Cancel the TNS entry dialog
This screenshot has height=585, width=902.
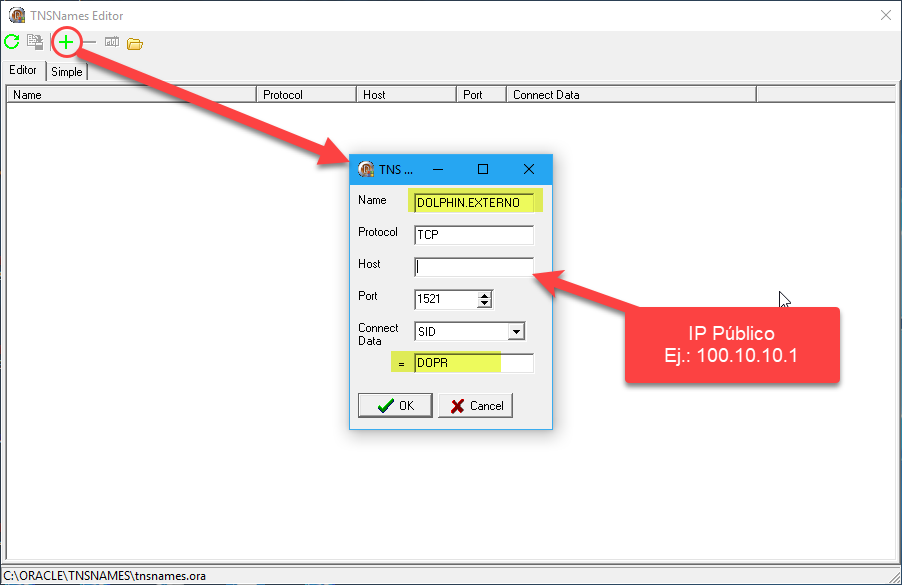coord(475,406)
